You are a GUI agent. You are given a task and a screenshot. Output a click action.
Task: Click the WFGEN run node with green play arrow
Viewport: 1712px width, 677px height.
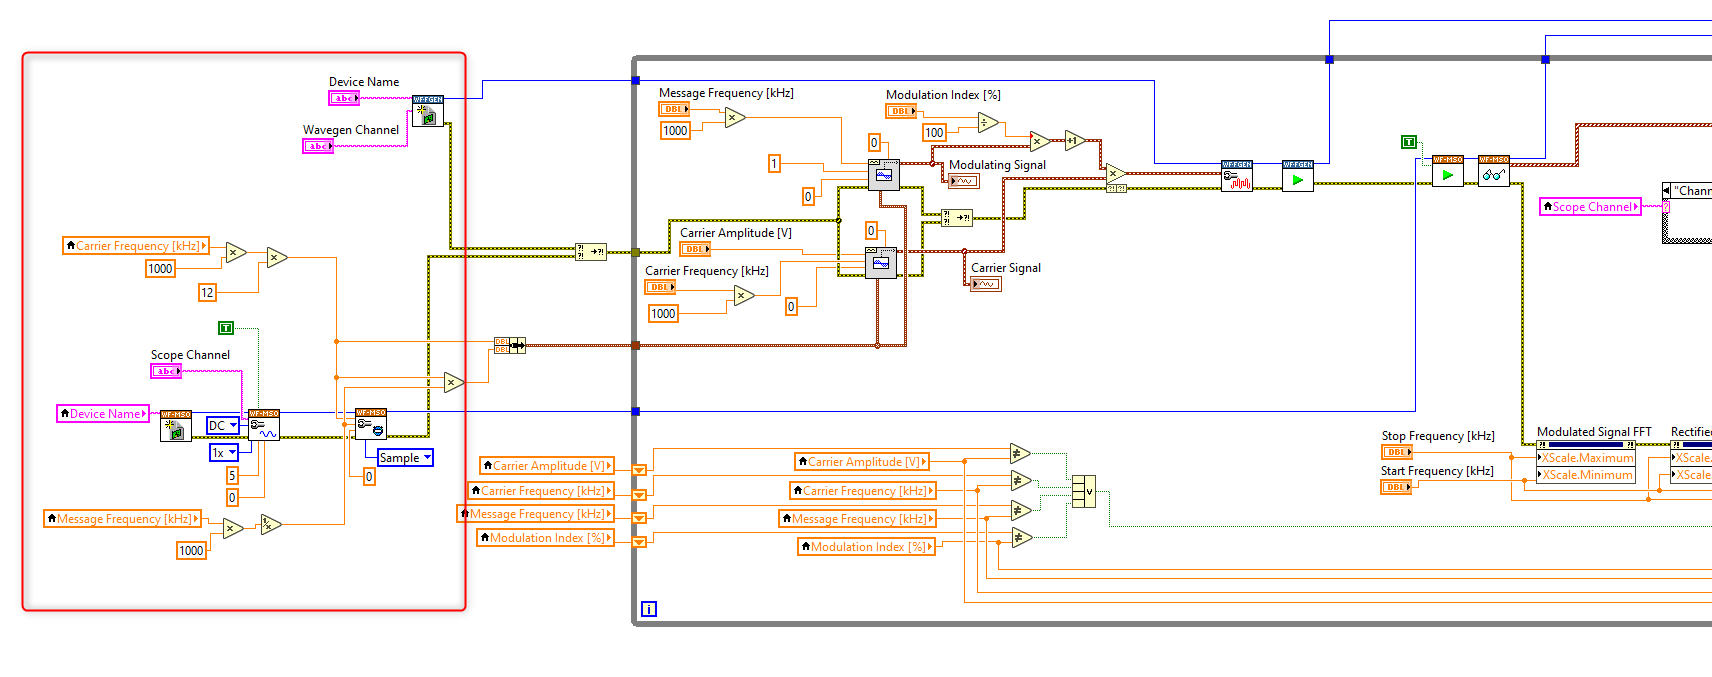pyautogui.click(x=1297, y=176)
